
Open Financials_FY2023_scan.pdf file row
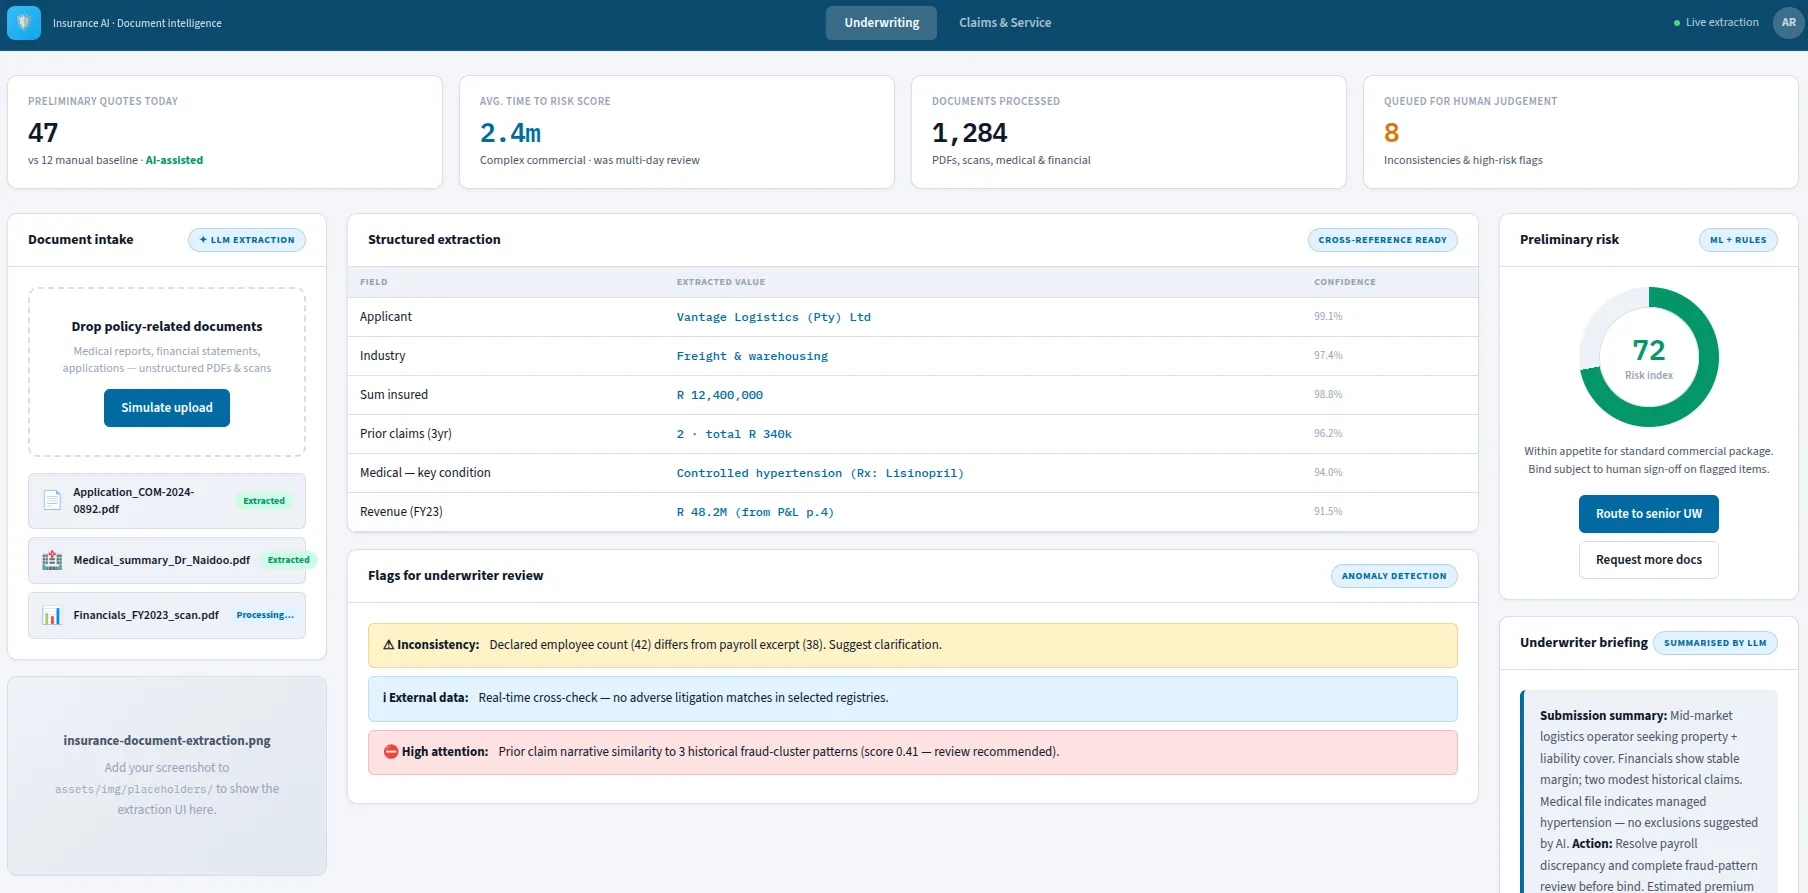coord(167,615)
